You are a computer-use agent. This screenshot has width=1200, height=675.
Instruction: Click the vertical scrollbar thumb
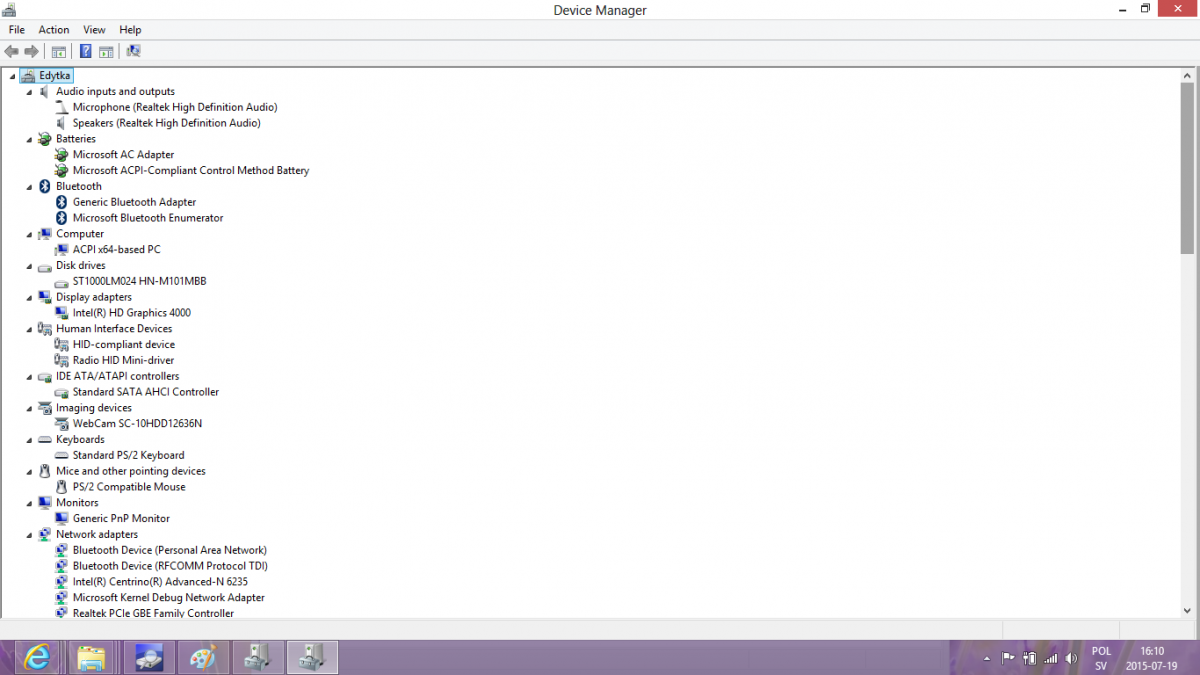click(1187, 168)
